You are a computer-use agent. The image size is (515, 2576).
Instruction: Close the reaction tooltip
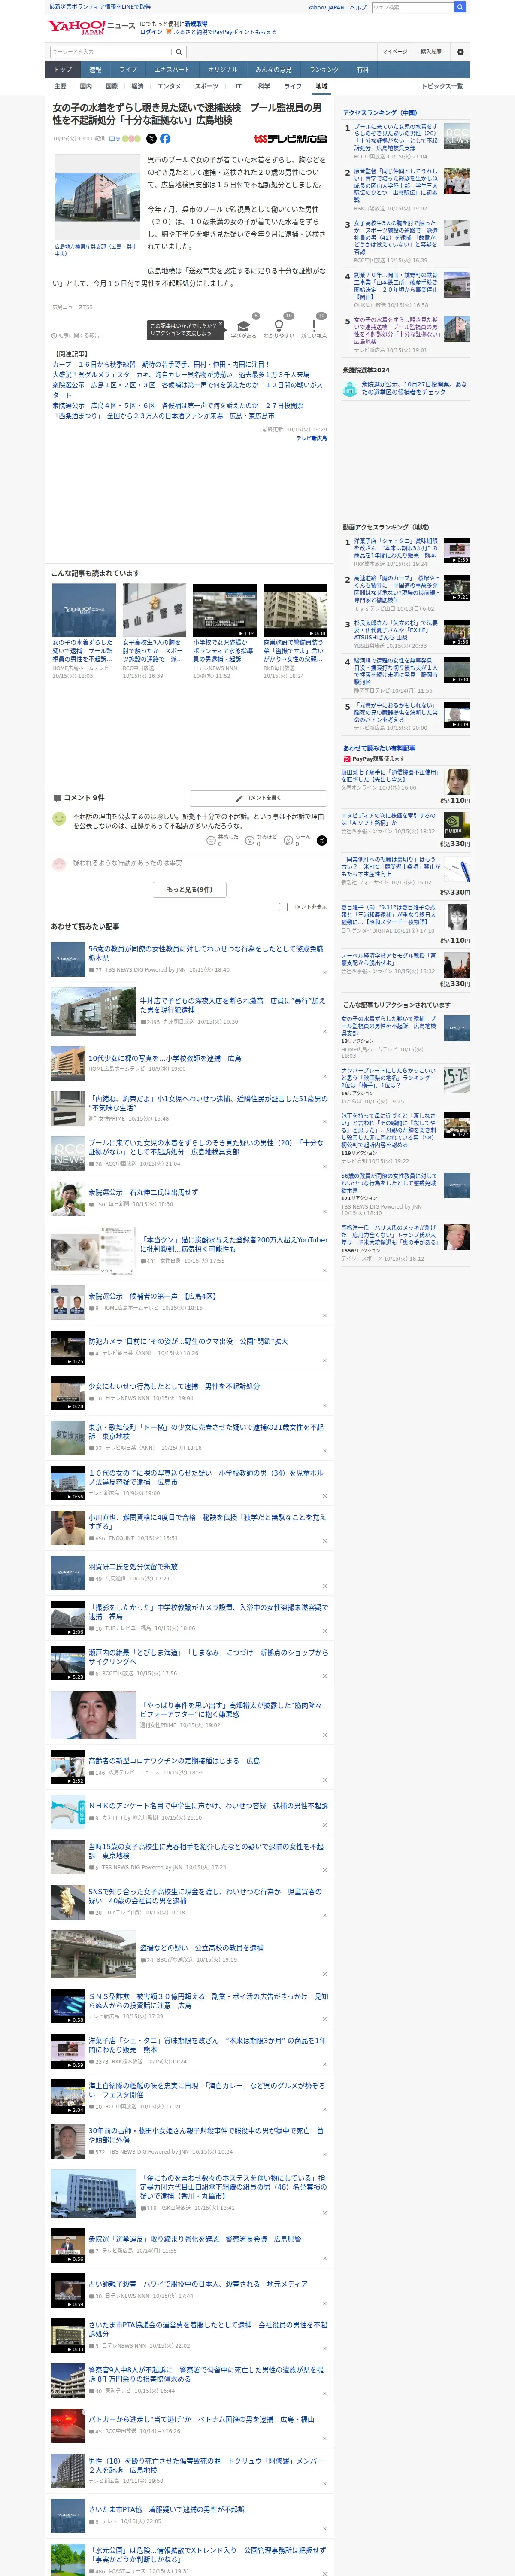(x=222, y=325)
